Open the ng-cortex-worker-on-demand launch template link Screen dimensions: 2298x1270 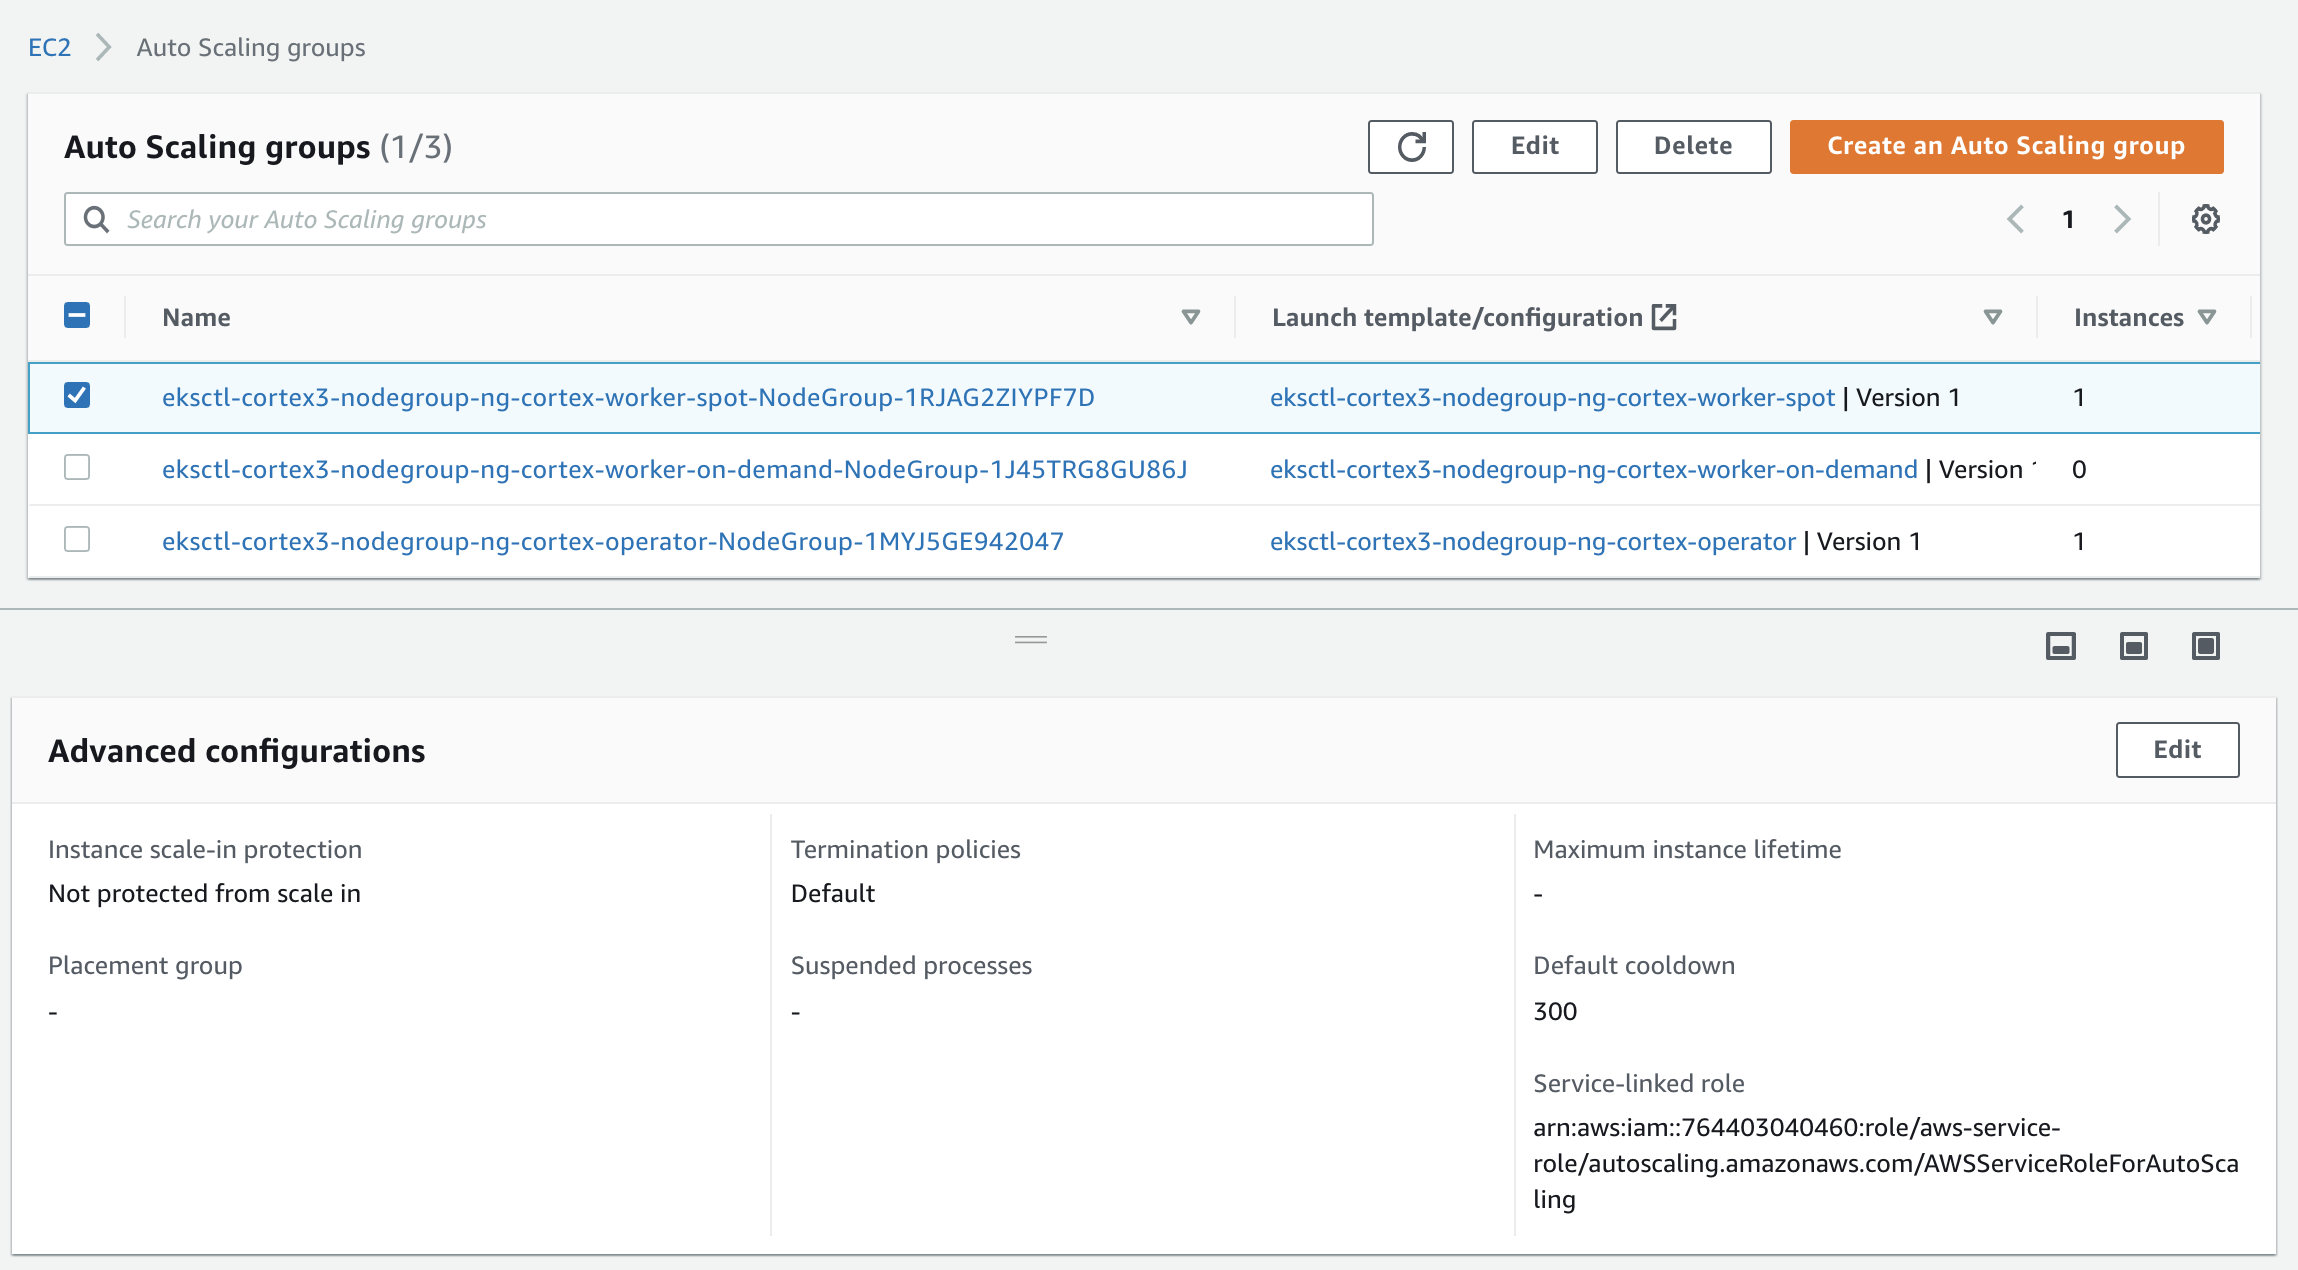1594,469
